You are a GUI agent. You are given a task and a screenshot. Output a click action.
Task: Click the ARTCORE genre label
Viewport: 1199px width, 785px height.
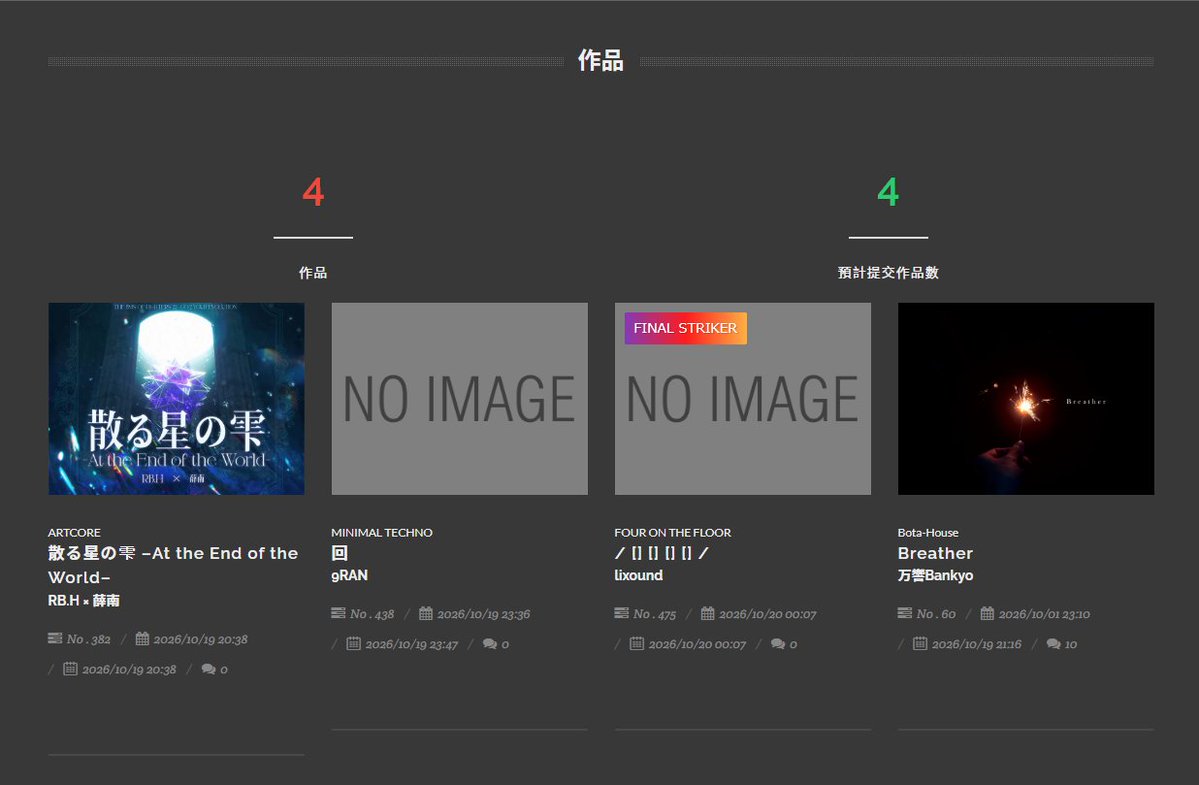tap(74, 532)
